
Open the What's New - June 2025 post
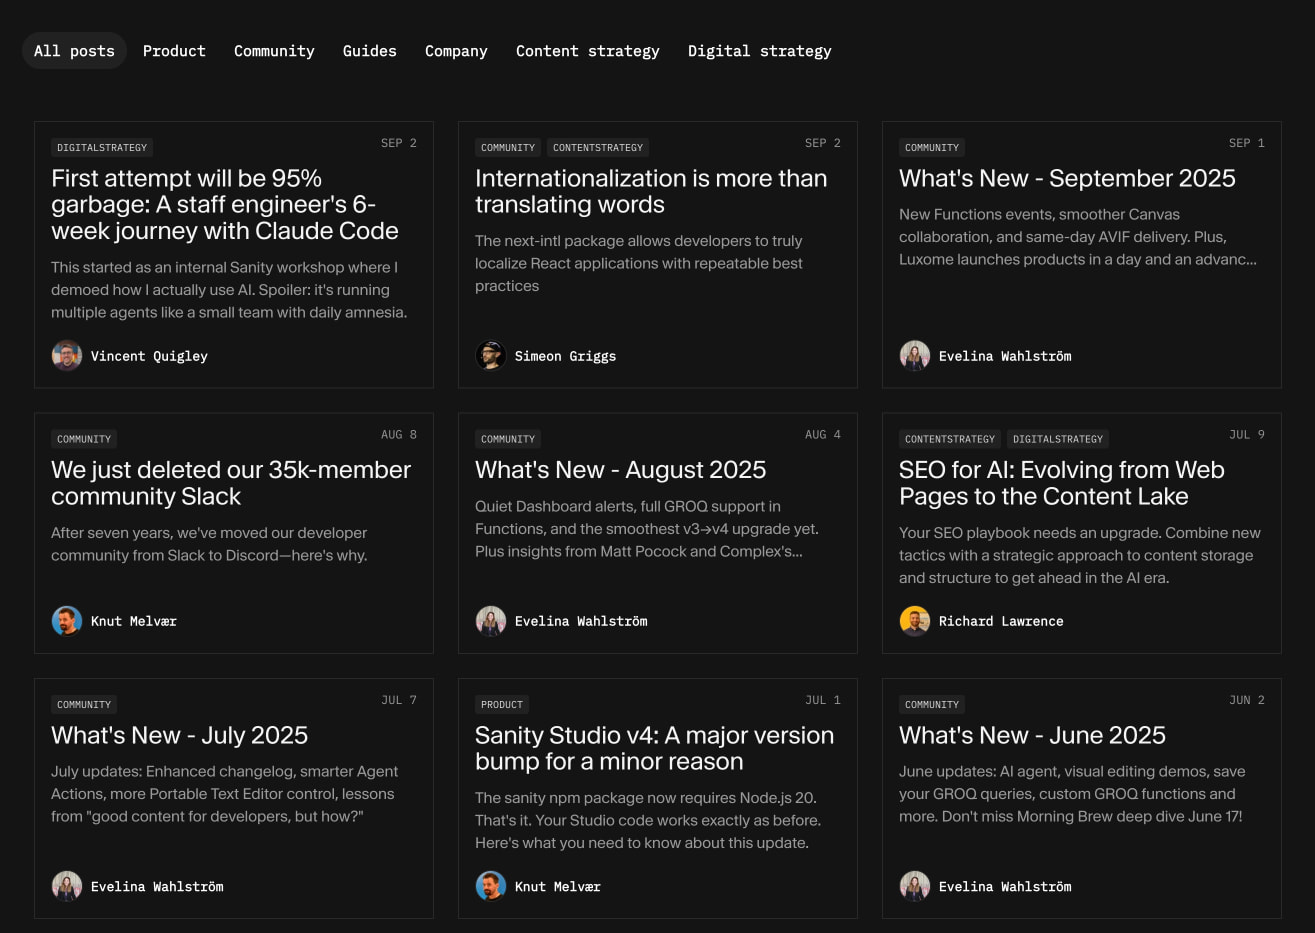pyautogui.click(x=1032, y=736)
